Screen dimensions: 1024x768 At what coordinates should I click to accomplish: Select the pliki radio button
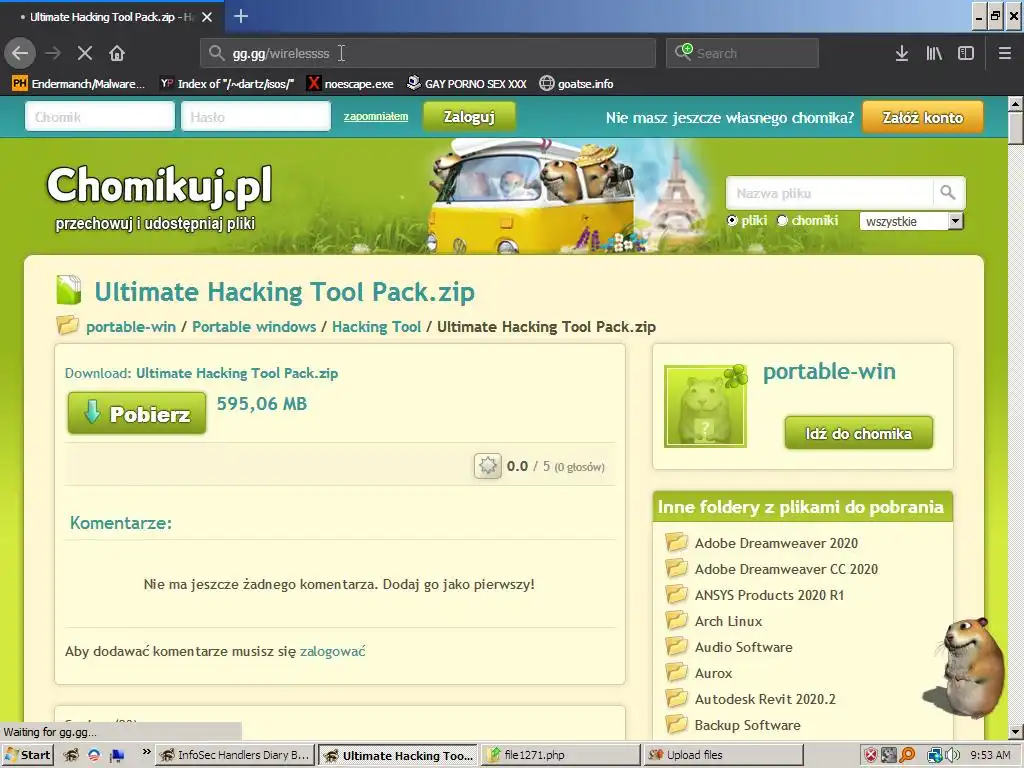pyautogui.click(x=732, y=221)
